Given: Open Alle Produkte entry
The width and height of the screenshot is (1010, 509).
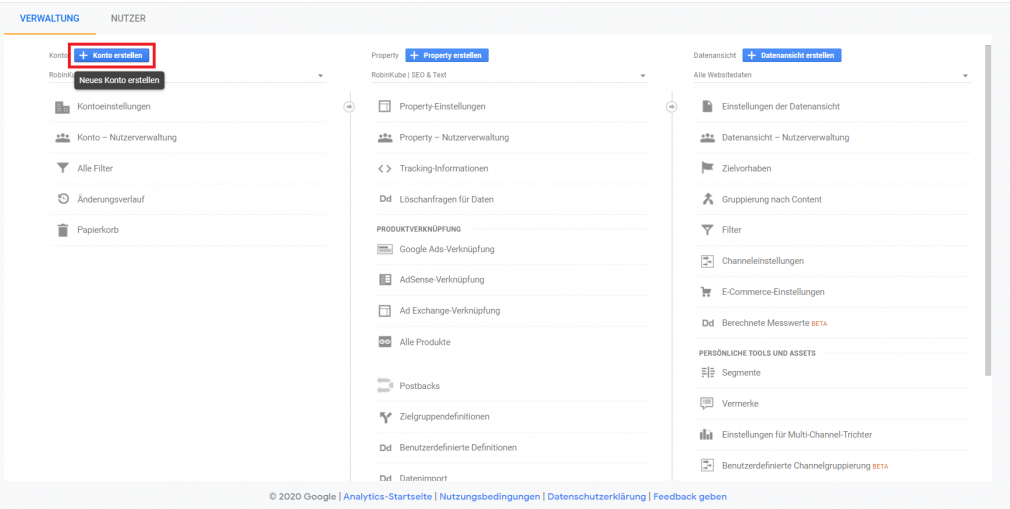Looking at the screenshot, I should (425, 342).
